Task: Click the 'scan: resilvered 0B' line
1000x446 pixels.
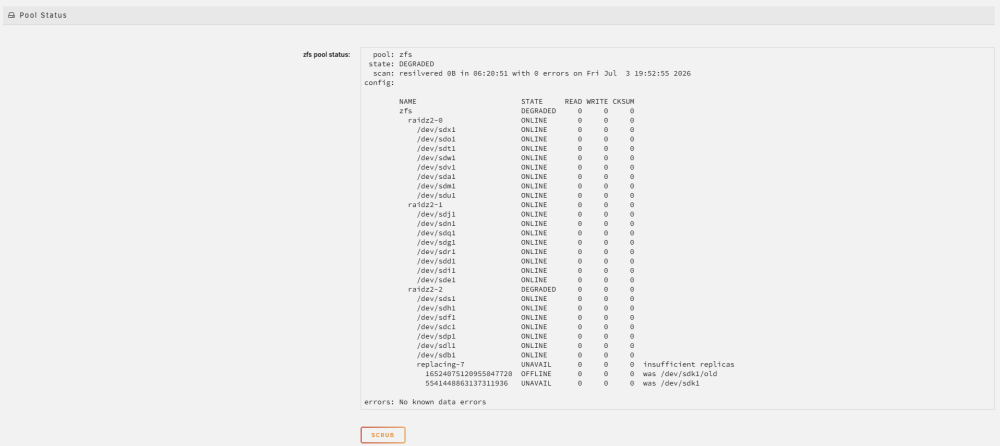Action: [x=532, y=73]
